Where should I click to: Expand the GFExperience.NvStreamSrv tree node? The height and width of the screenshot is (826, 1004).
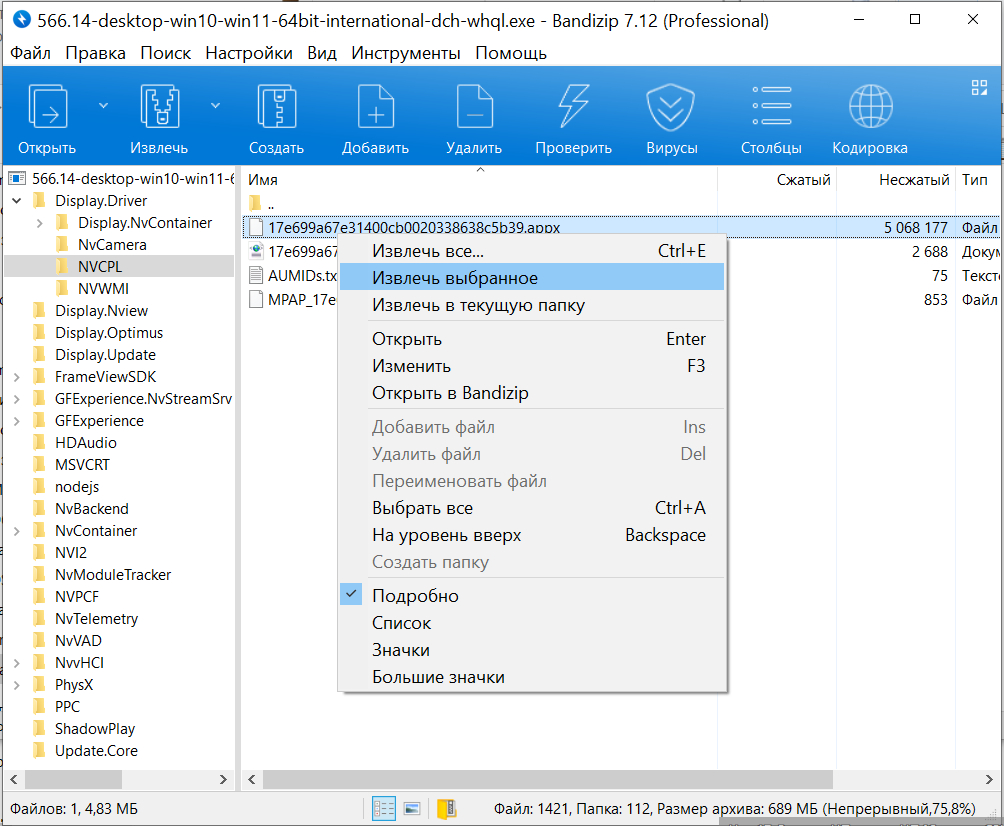click(x=17, y=399)
